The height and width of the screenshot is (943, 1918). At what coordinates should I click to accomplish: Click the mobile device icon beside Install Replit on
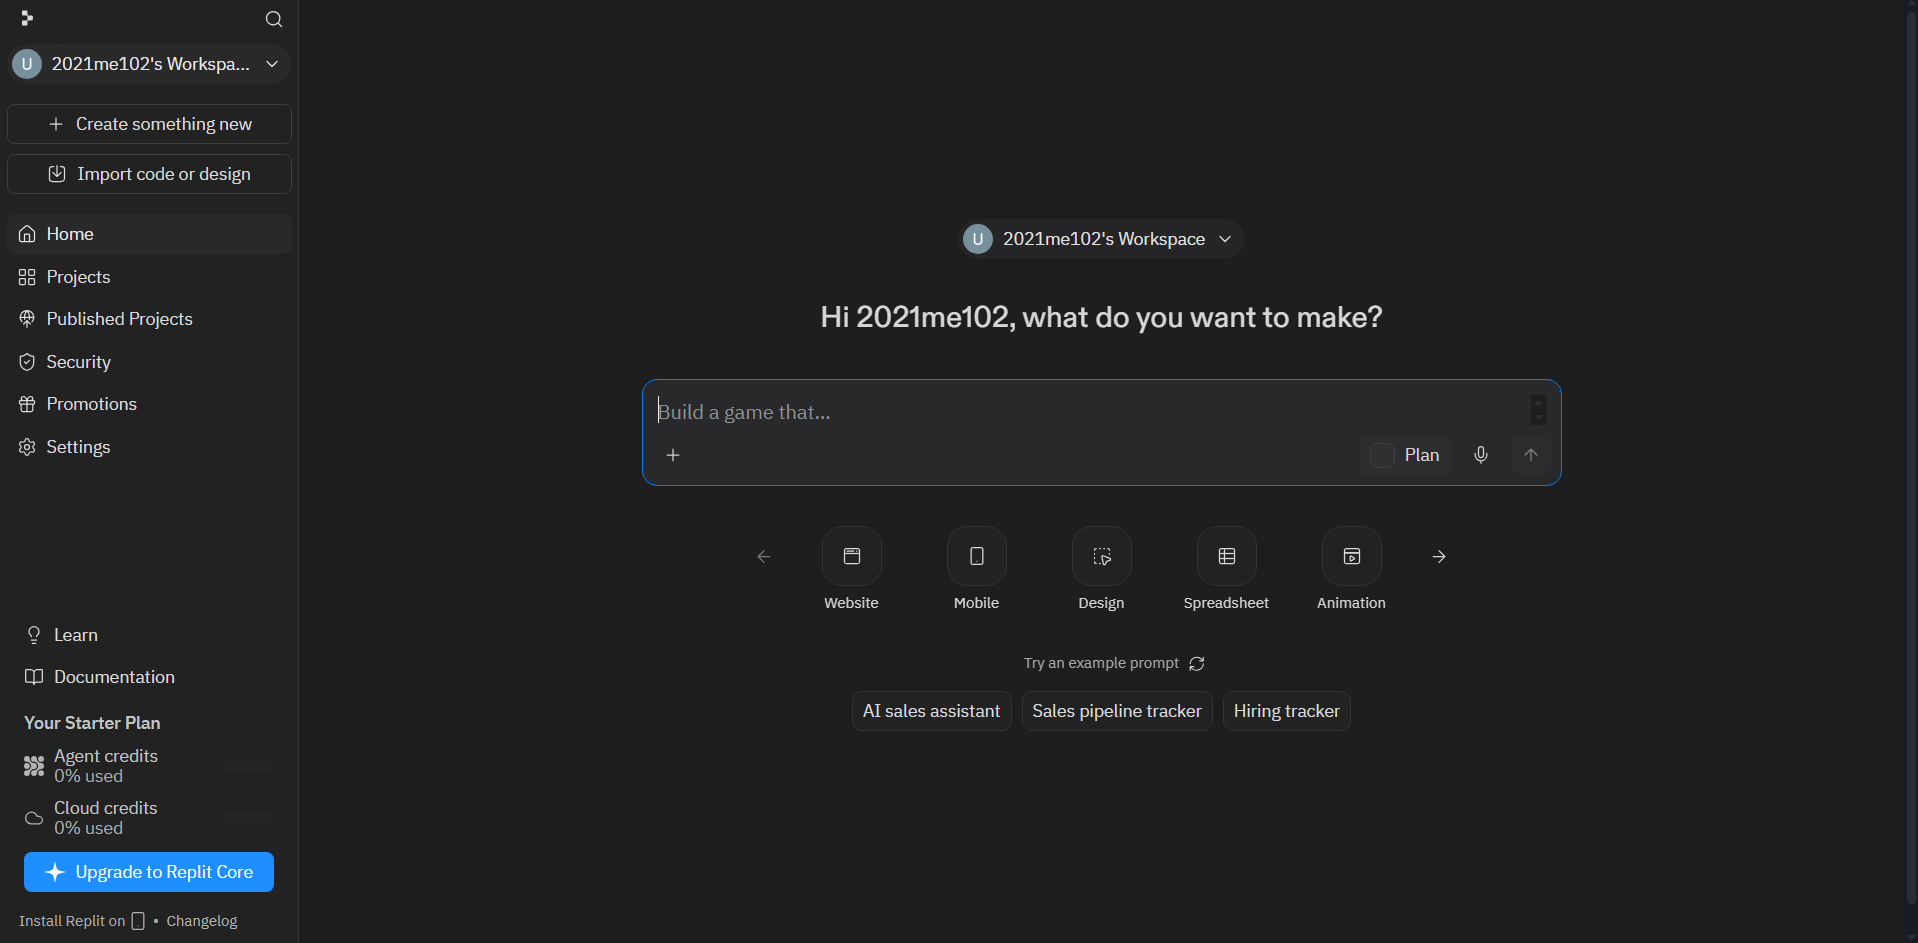coord(138,921)
